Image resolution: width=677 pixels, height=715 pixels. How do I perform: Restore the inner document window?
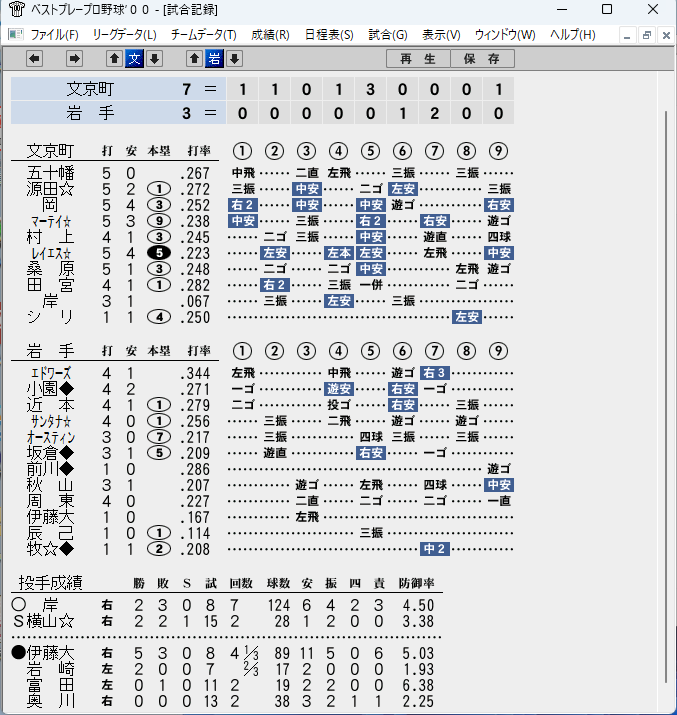click(646, 35)
